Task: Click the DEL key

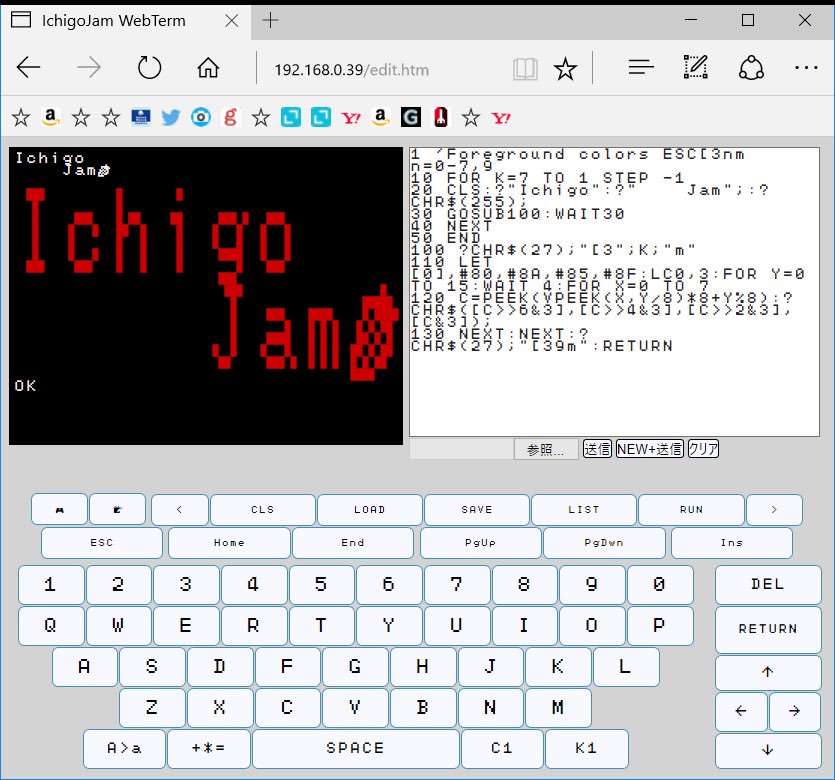Action: [x=768, y=585]
